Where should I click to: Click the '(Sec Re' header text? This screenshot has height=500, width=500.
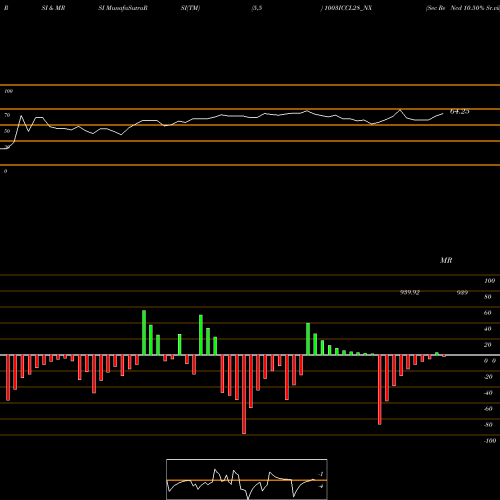click(x=436, y=8)
